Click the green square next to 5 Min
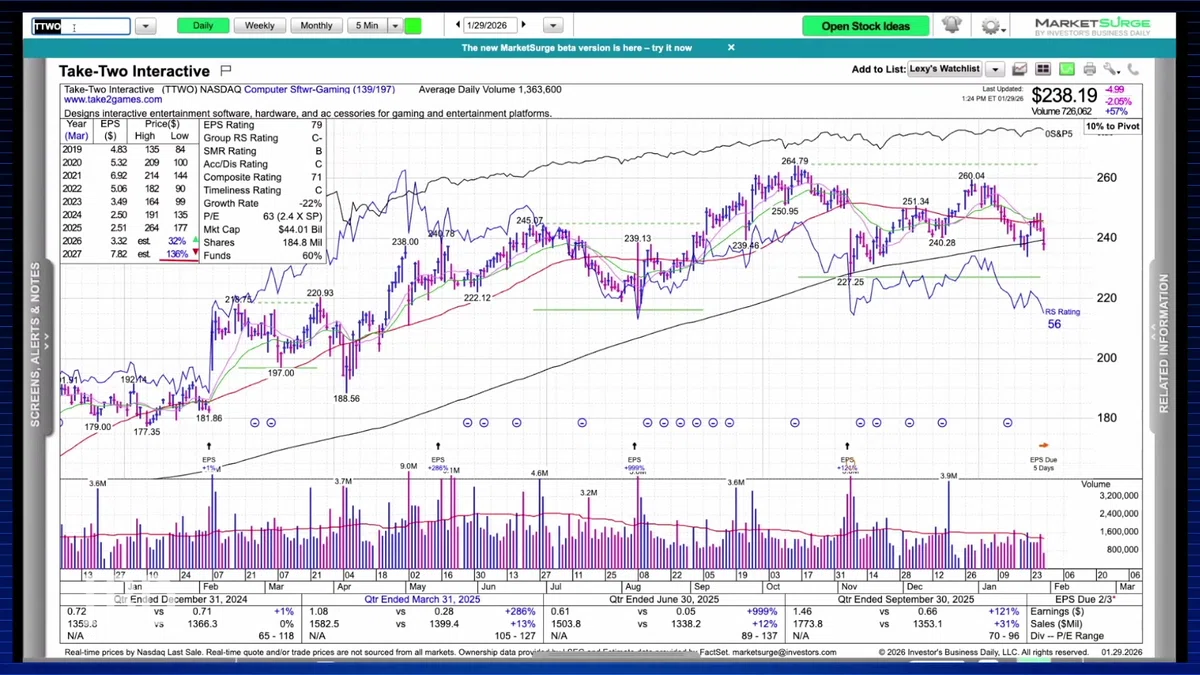Image resolution: width=1200 pixels, height=675 pixels. (x=413, y=26)
